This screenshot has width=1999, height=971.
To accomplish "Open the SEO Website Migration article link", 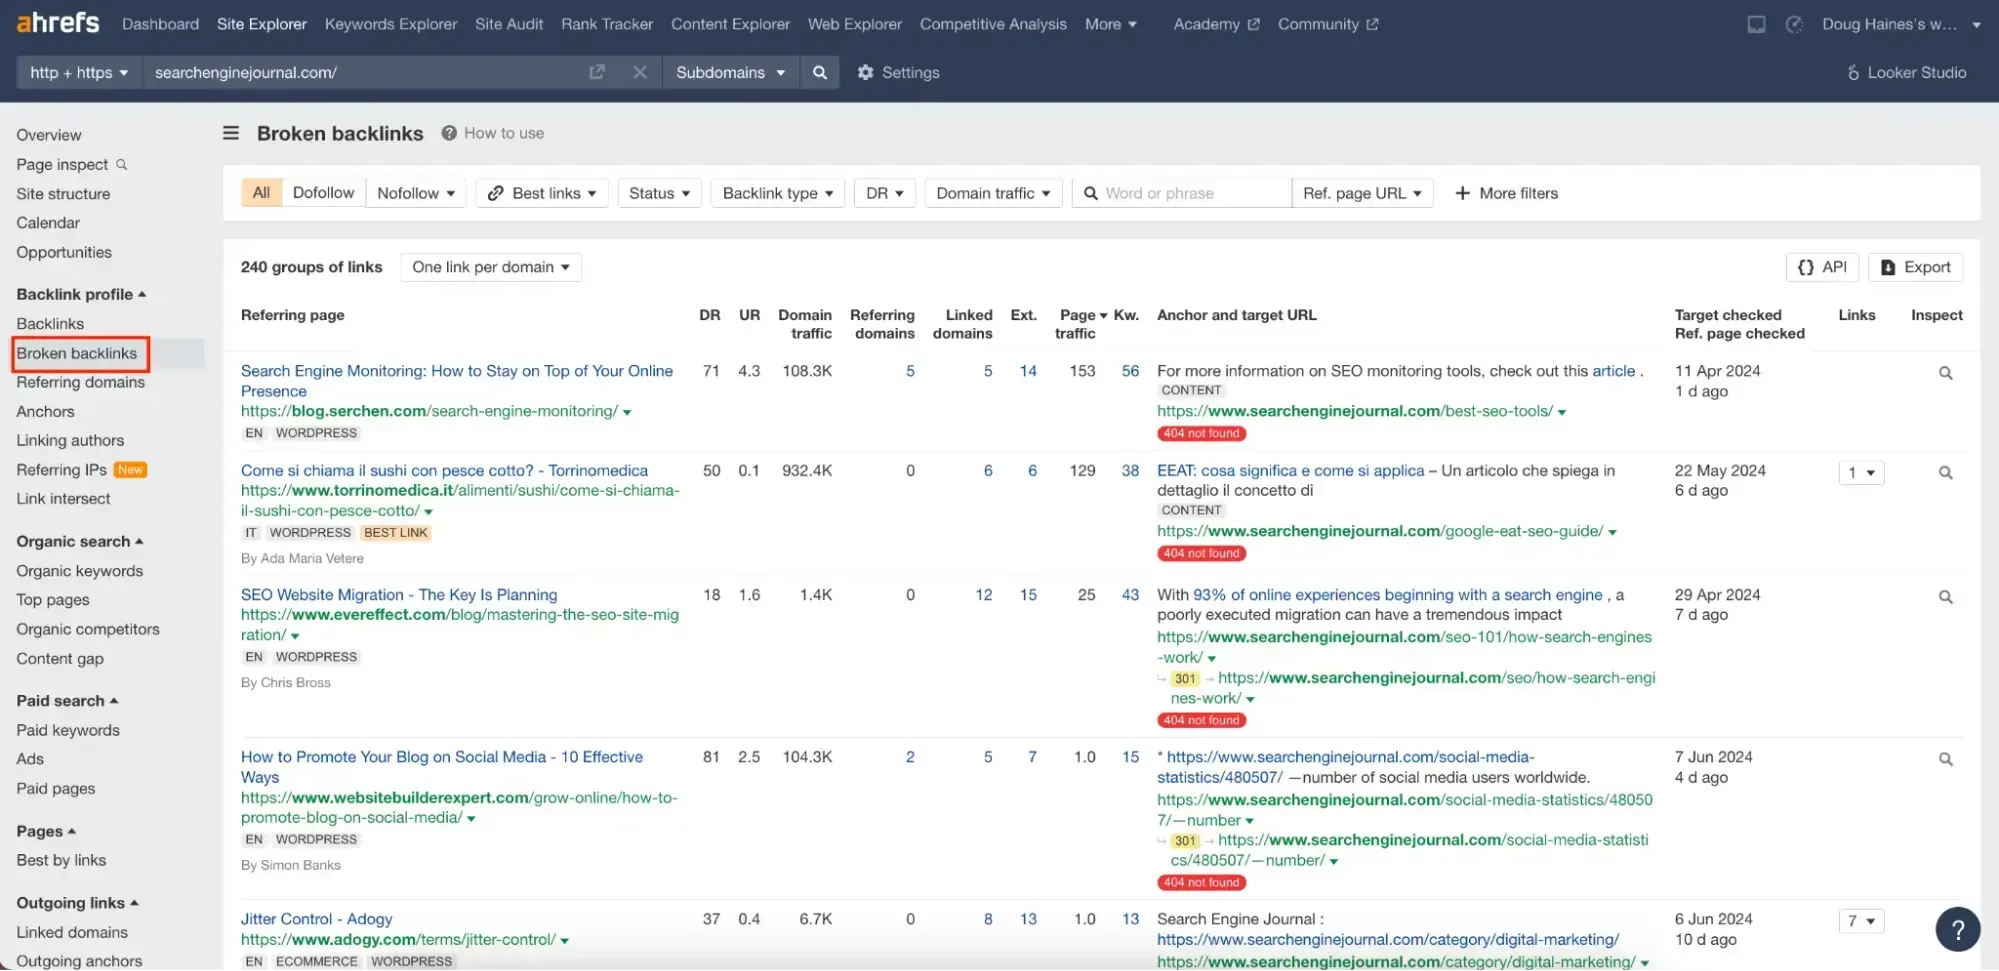I will (398, 594).
